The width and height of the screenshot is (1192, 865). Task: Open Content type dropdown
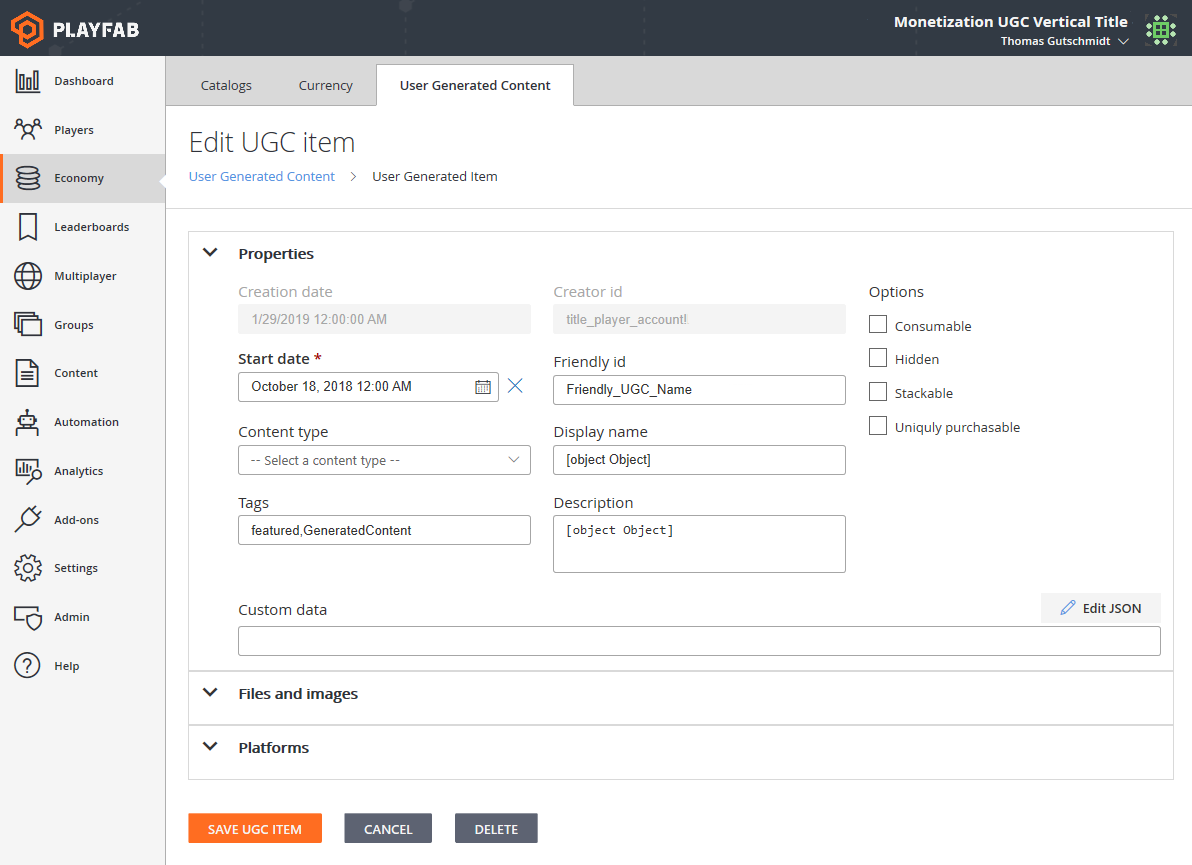pos(384,460)
